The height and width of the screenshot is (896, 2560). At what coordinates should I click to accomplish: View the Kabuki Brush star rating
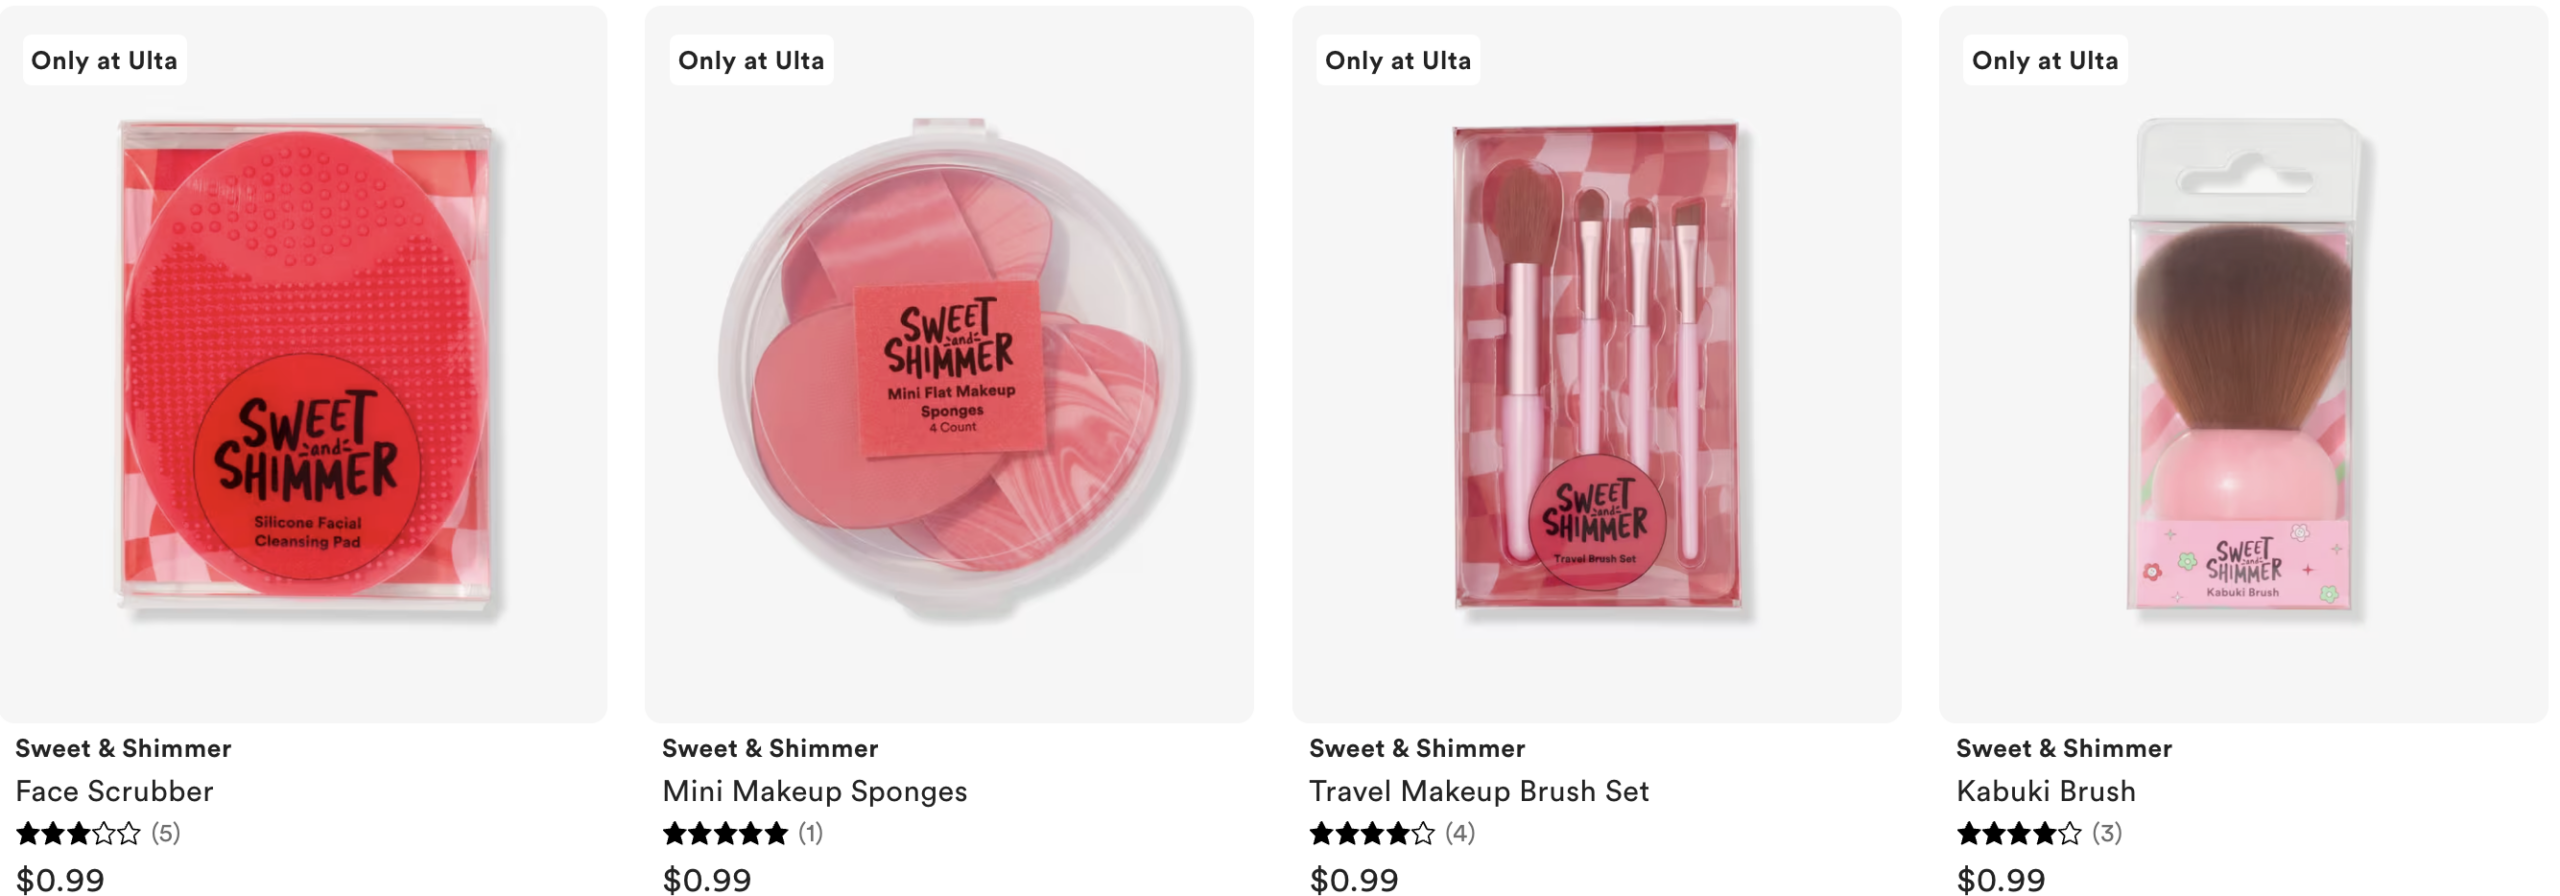(x=2020, y=833)
